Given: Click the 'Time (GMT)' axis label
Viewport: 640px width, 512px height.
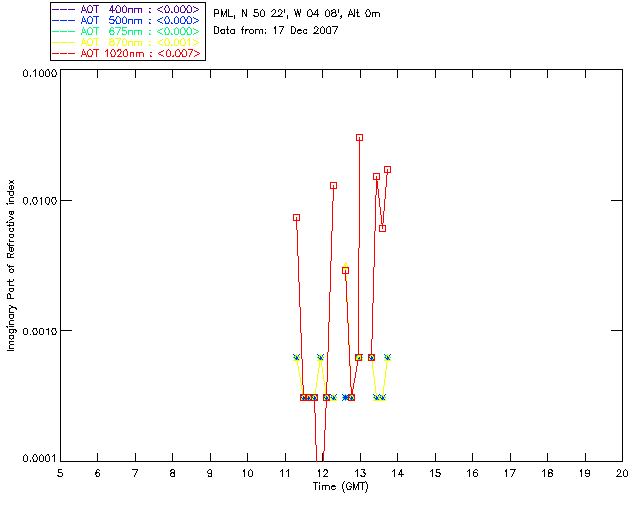Looking at the screenshot, I should (340, 487).
